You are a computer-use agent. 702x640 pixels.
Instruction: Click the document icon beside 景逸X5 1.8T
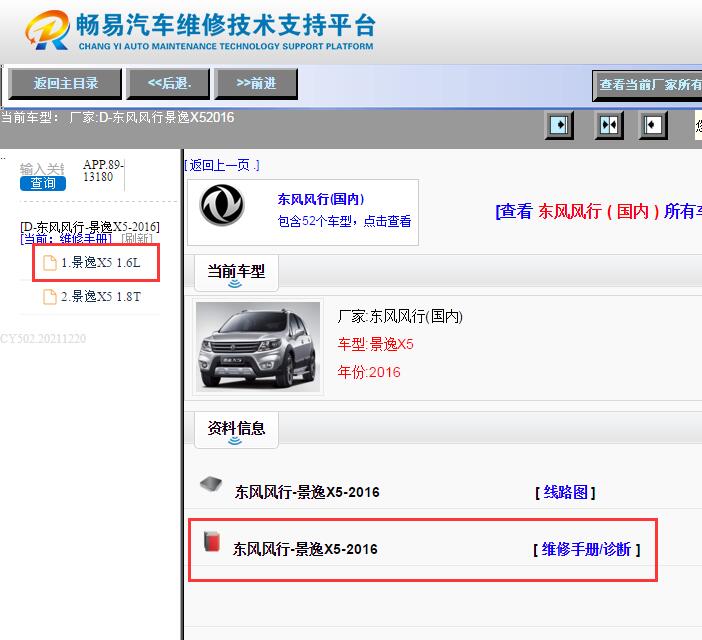50,297
